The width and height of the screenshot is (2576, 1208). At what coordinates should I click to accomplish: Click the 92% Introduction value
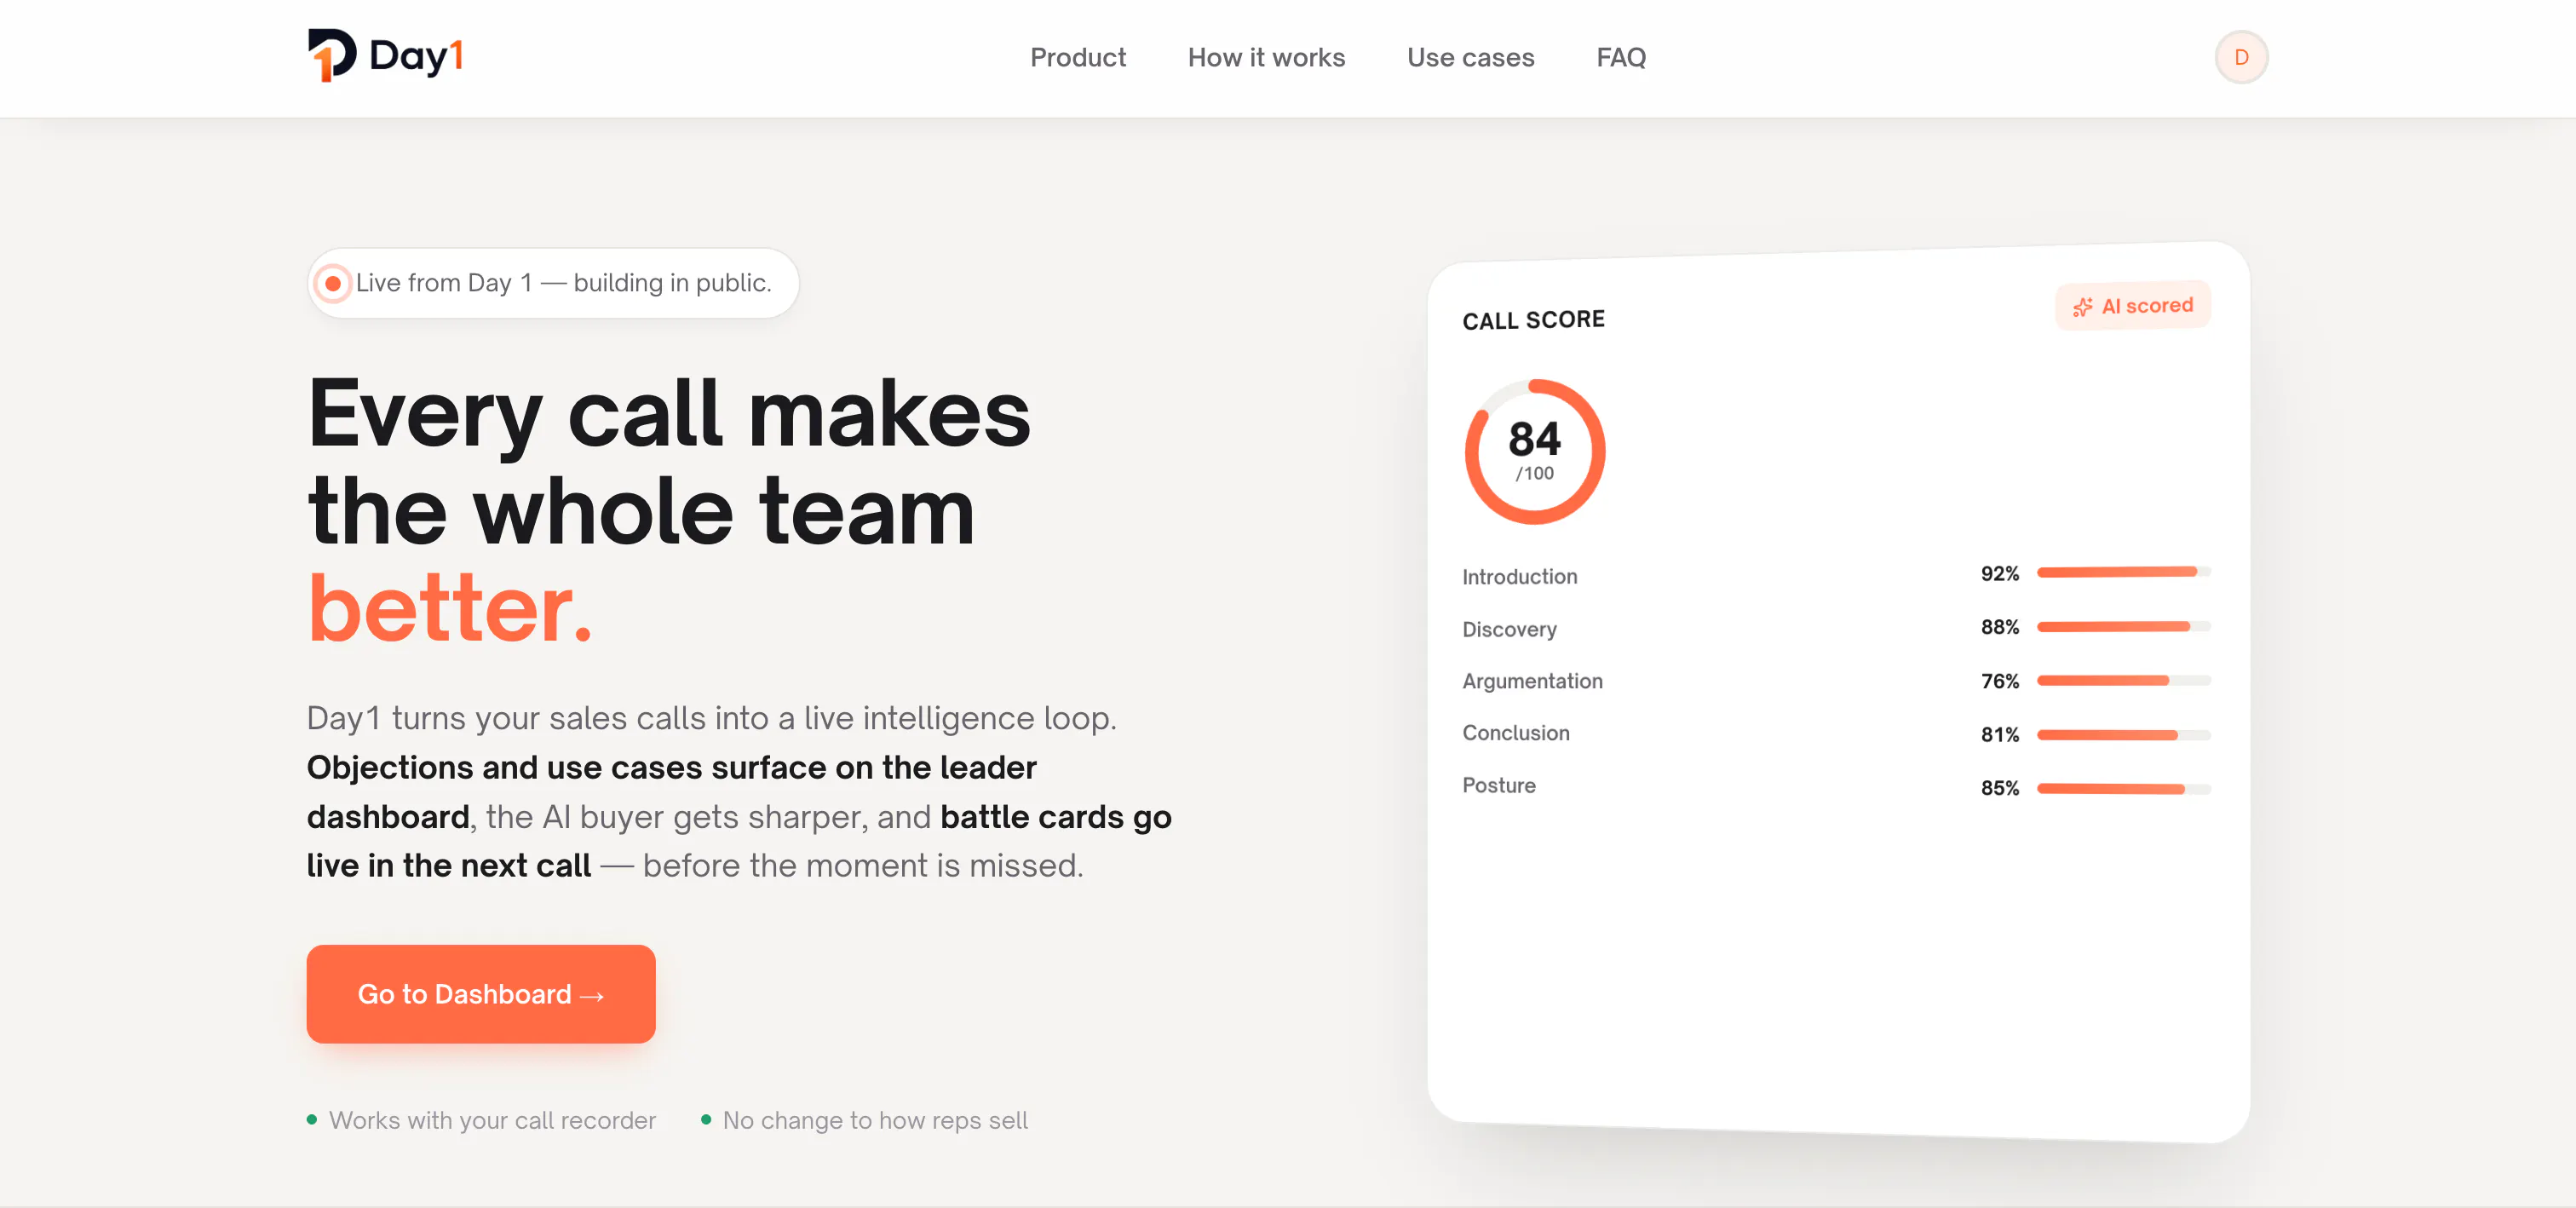click(x=2000, y=573)
